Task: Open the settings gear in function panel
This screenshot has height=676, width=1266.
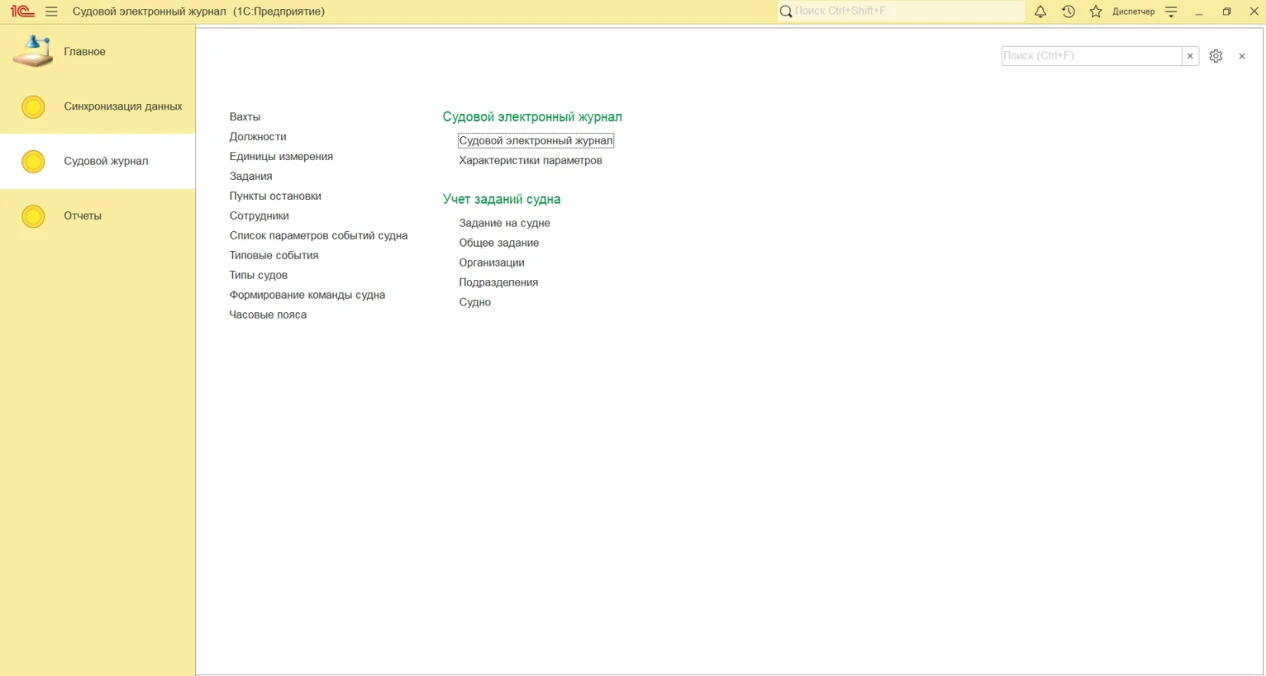Action: (1216, 56)
